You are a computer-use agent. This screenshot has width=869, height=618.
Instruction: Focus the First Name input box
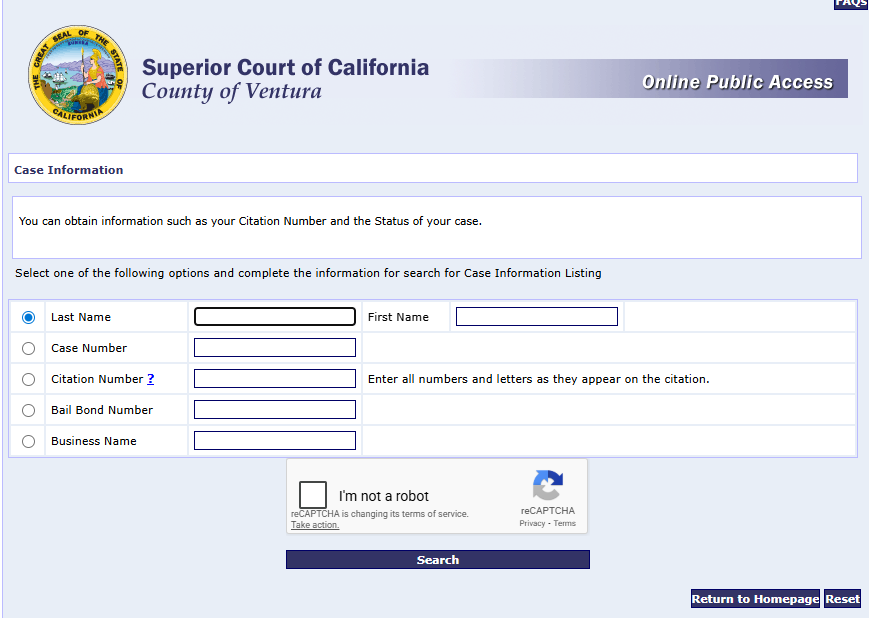pyautogui.click(x=537, y=317)
